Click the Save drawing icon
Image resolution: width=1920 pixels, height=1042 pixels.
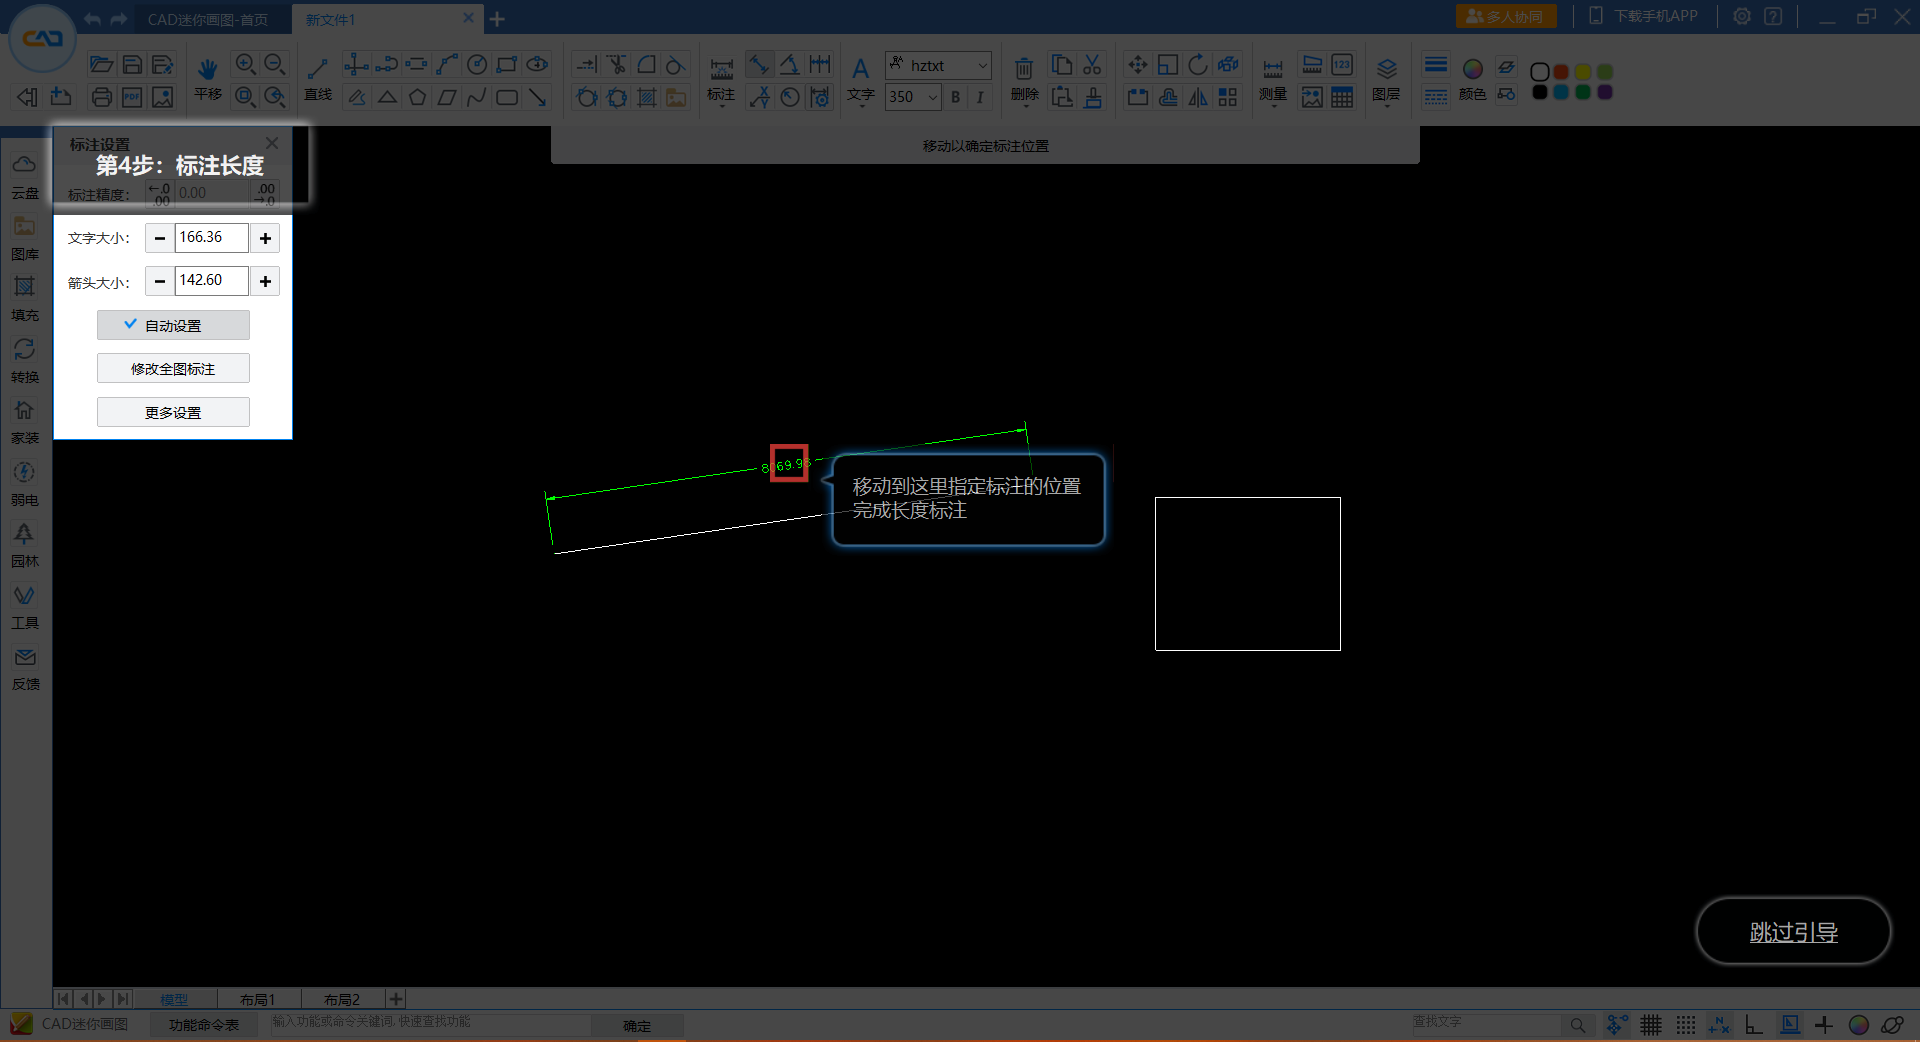click(132, 65)
